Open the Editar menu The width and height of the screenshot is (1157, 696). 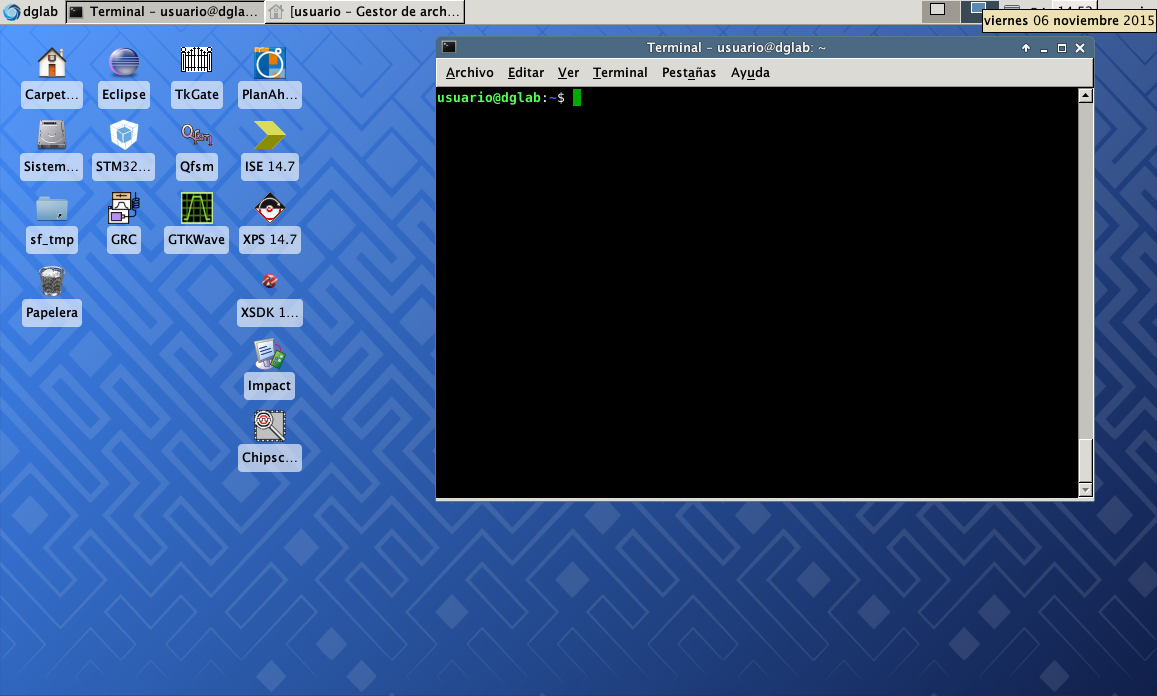(526, 73)
